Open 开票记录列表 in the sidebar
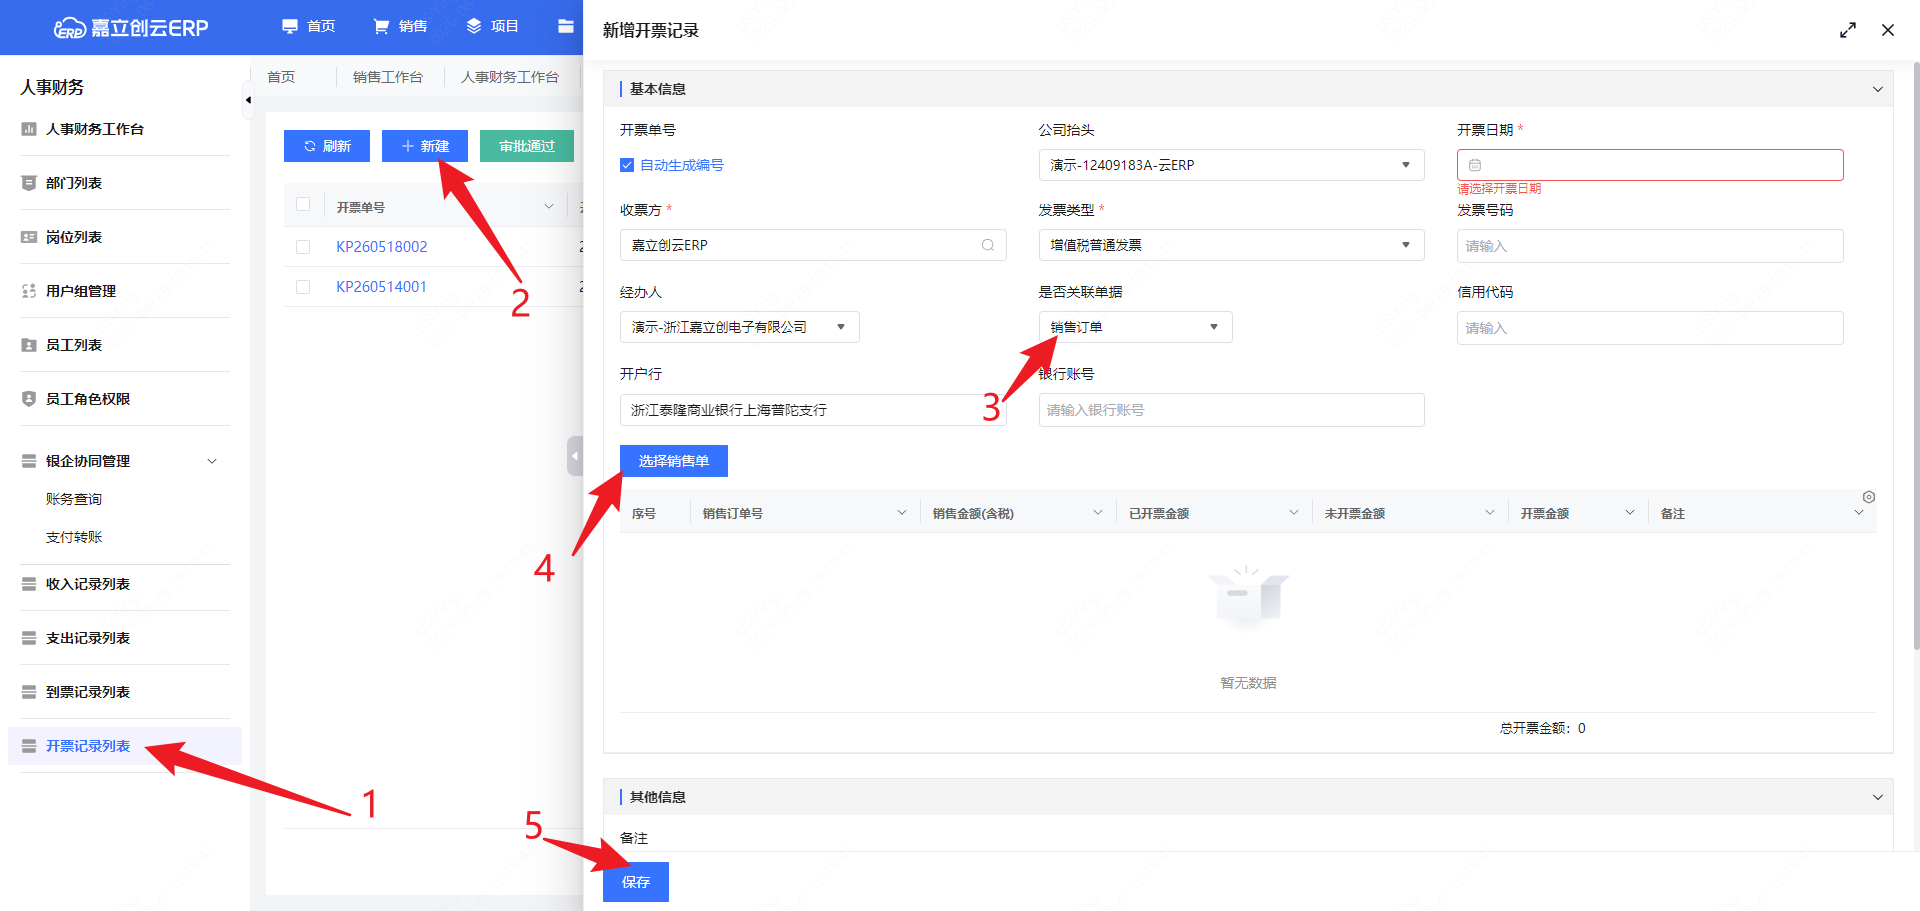 (x=125, y=746)
